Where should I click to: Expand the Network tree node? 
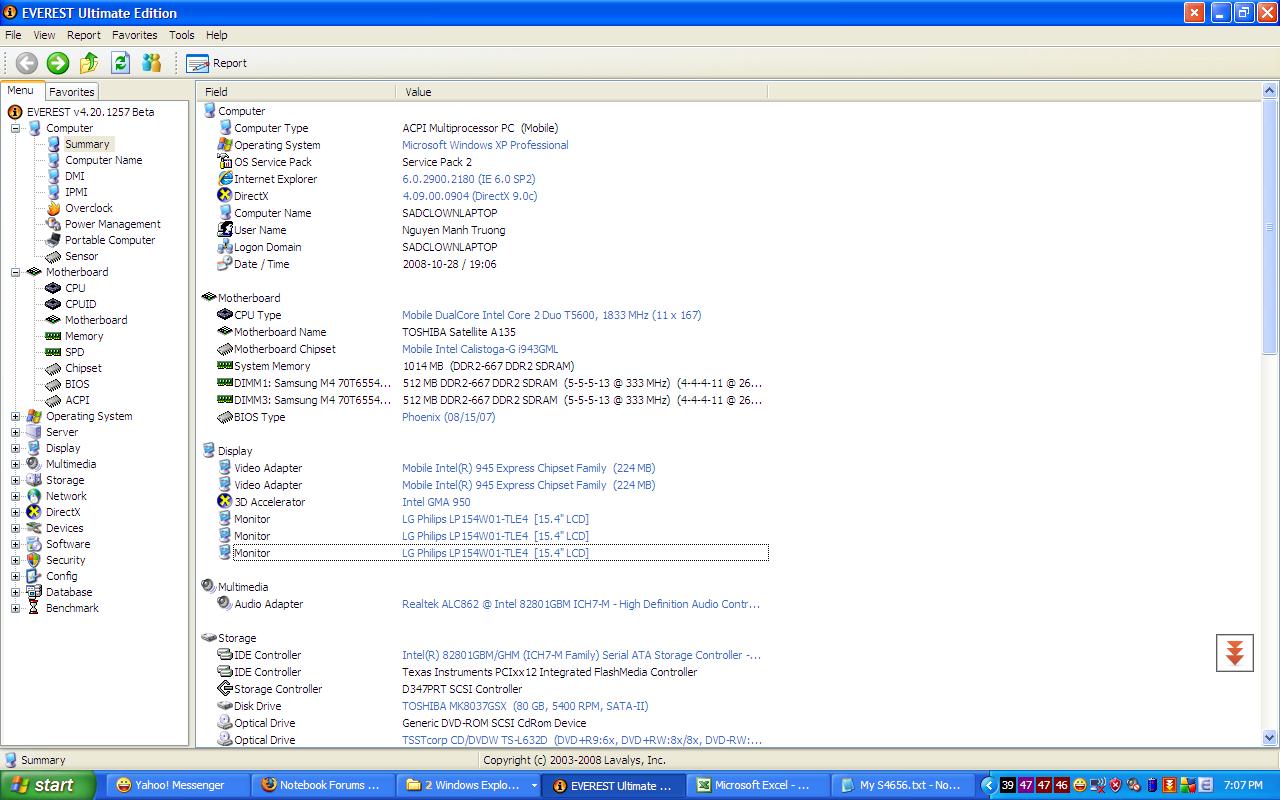(16, 496)
